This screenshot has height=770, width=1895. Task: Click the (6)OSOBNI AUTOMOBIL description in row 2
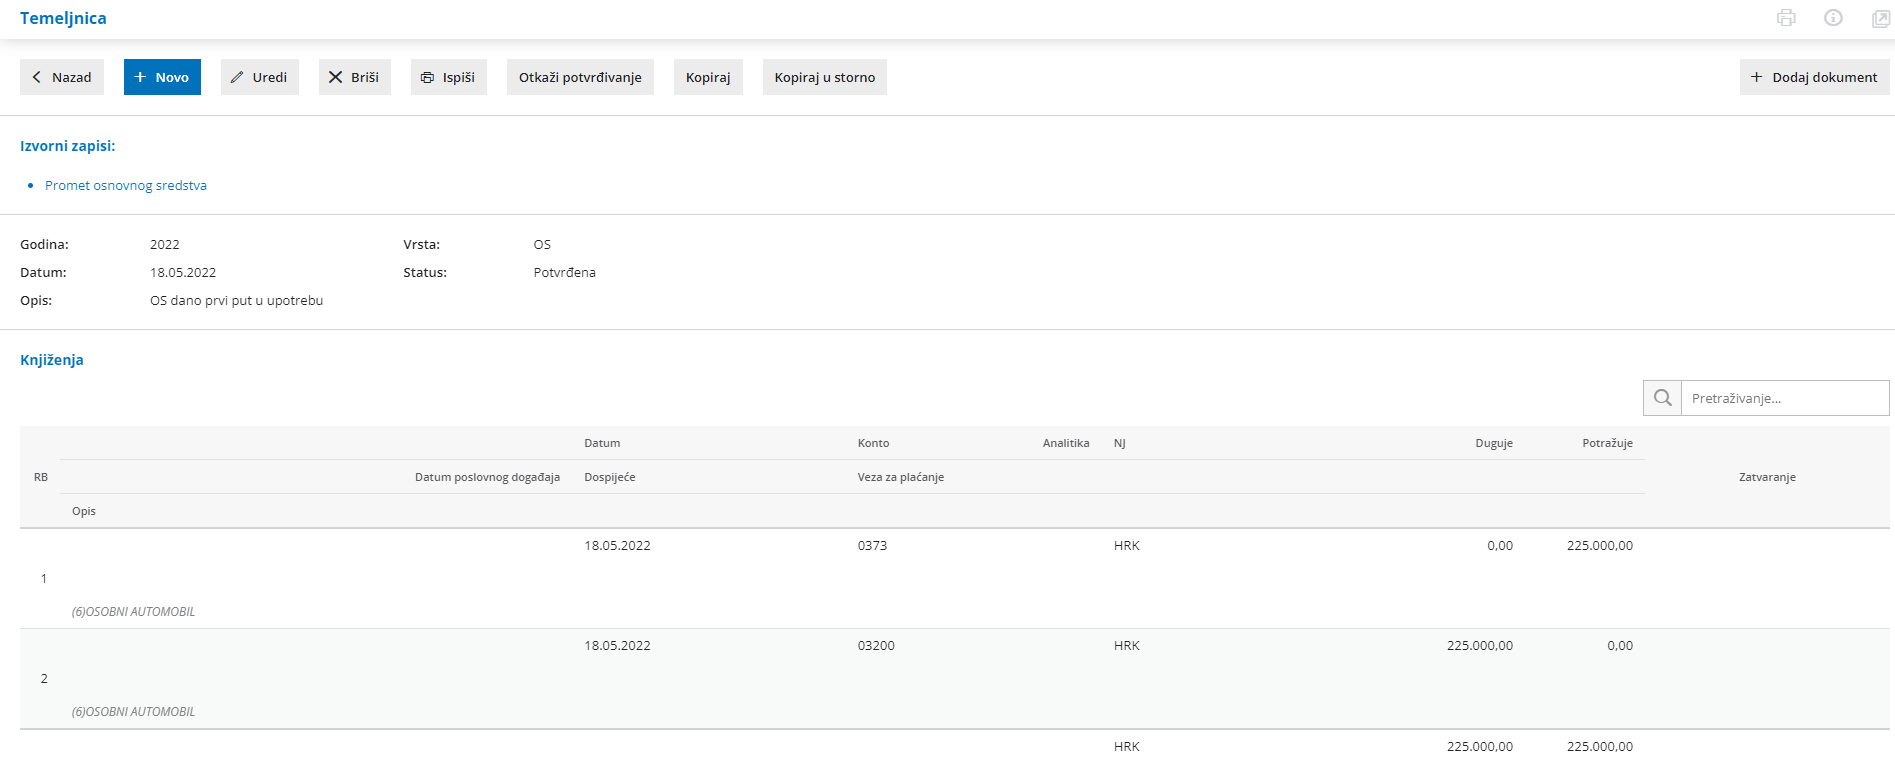(x=133, y=711)
